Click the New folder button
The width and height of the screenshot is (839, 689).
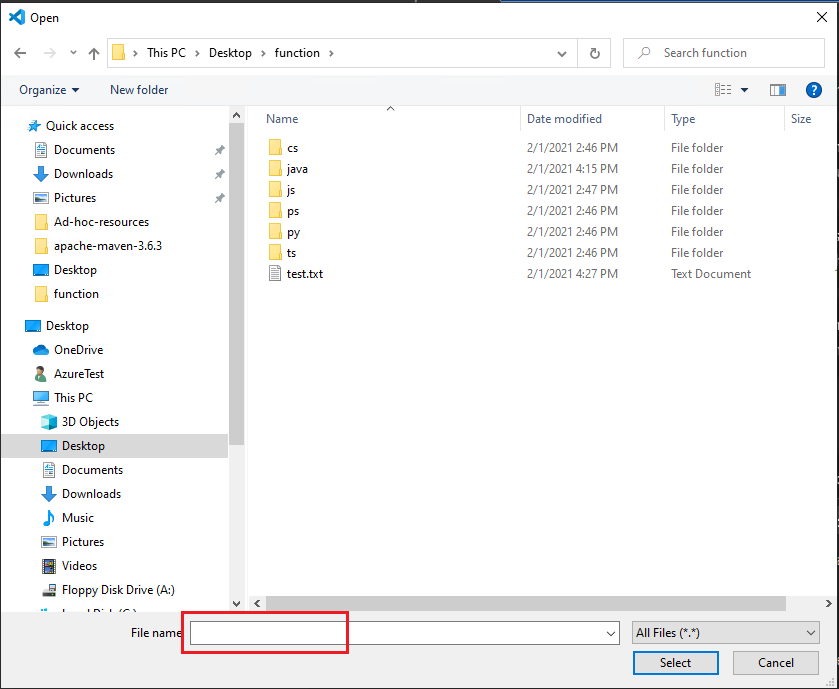coord(138,89)
